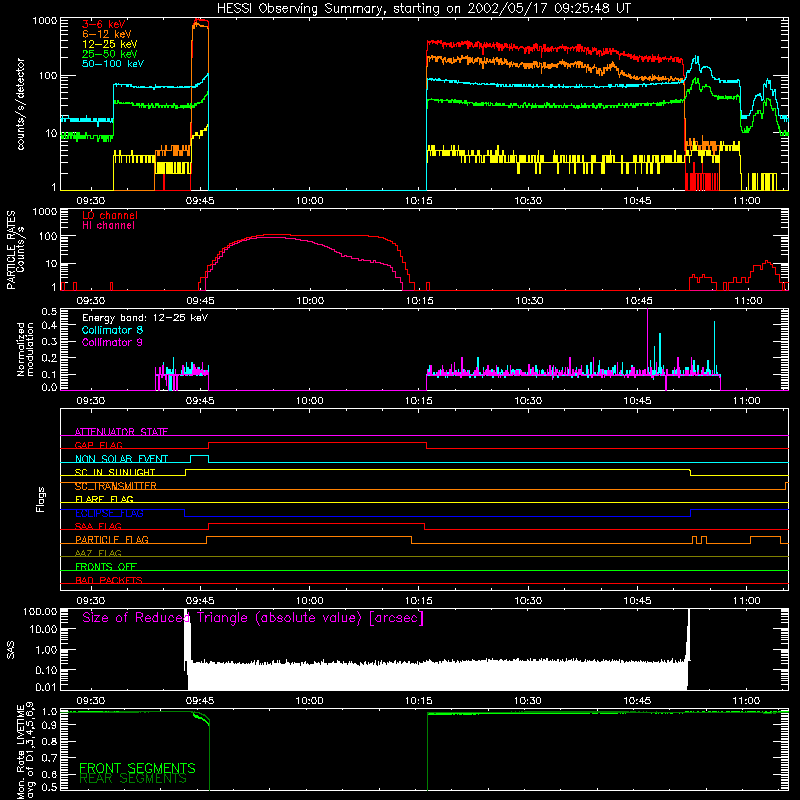The height and width of the screenshot is (800, 800).
Task: Select the HI channel legend label
Action: click(108, 225)
